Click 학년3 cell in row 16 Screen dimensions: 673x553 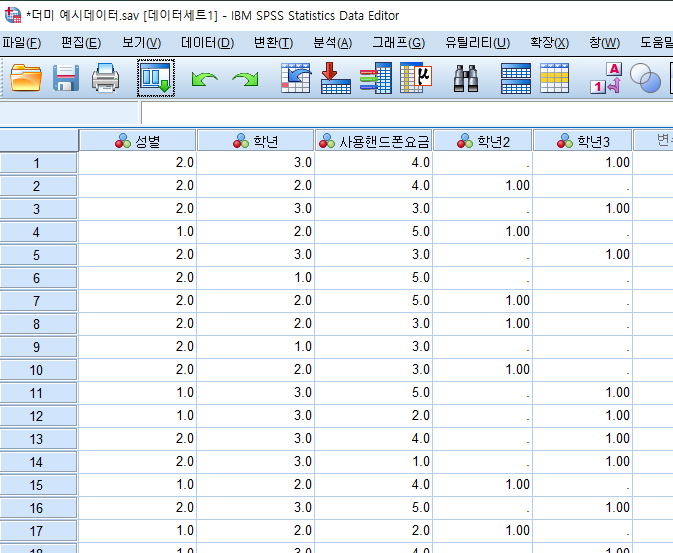[582, 508]
